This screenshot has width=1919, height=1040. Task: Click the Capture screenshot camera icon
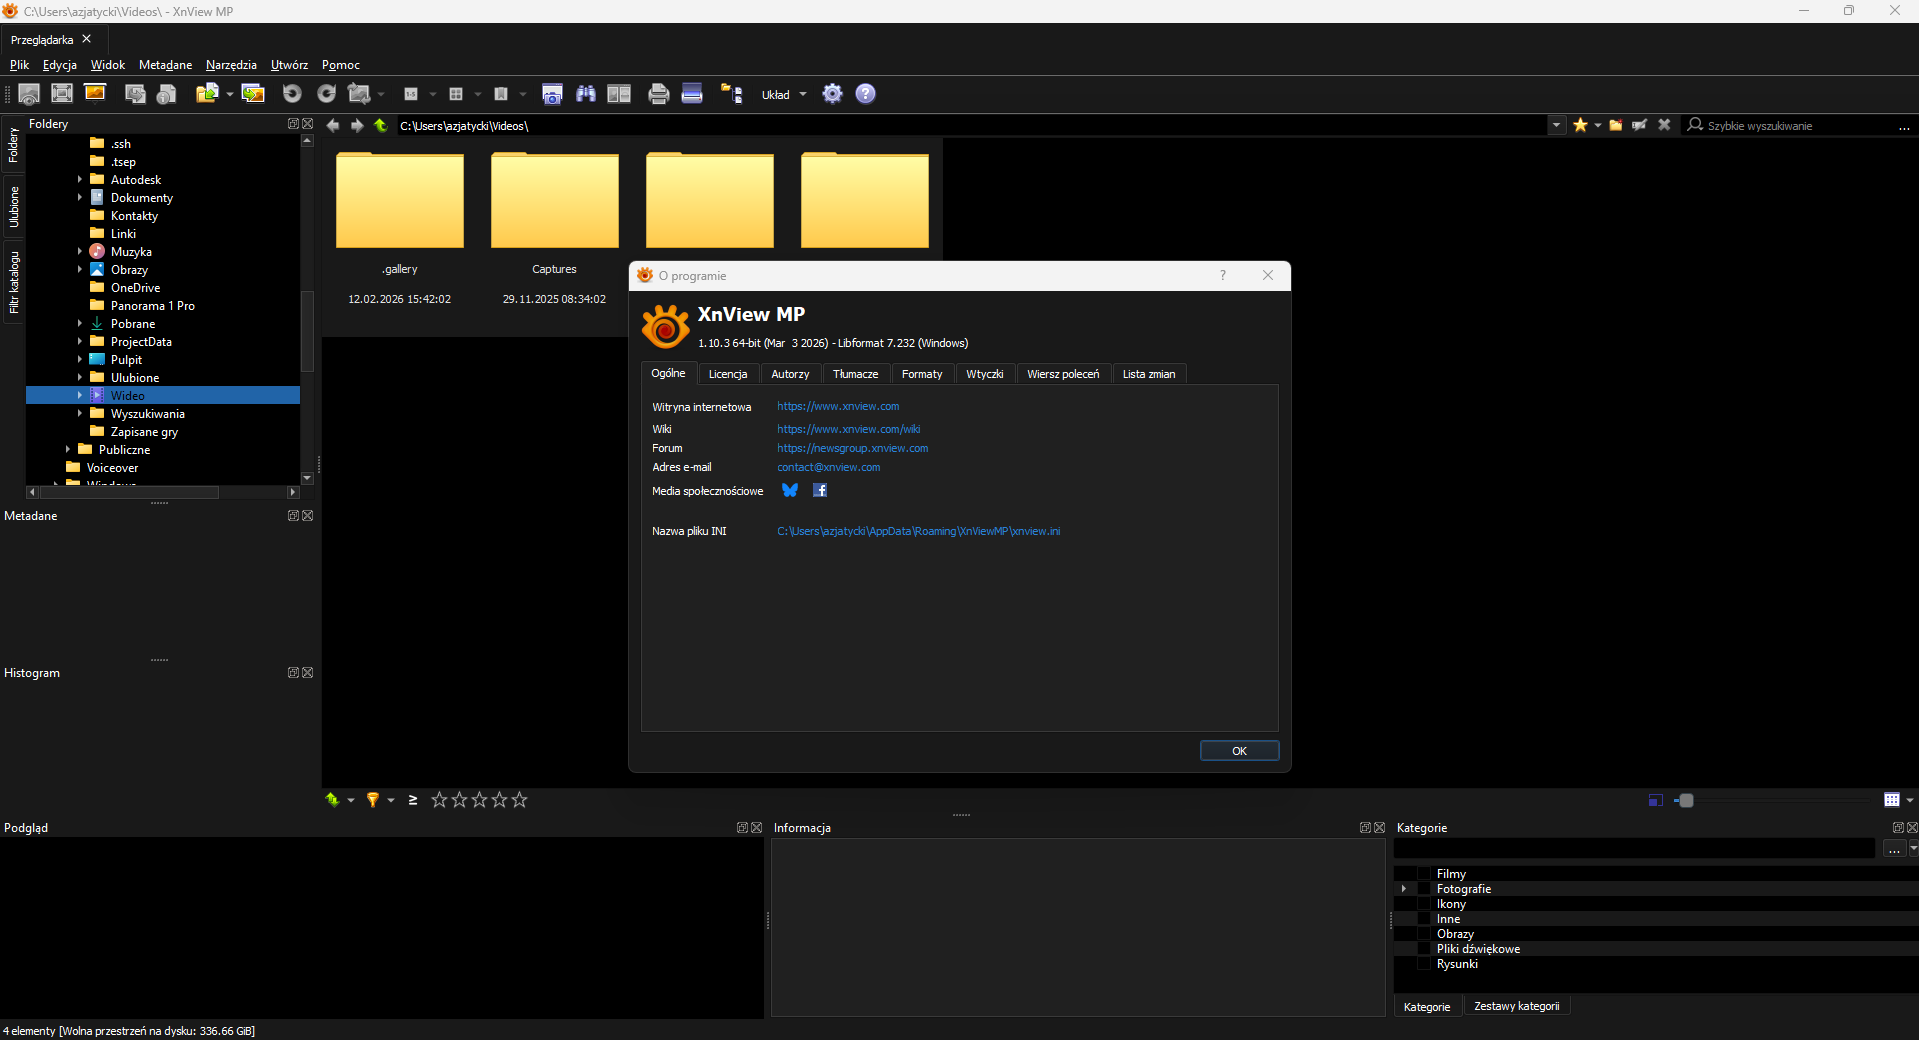click(x=552, y=94)
